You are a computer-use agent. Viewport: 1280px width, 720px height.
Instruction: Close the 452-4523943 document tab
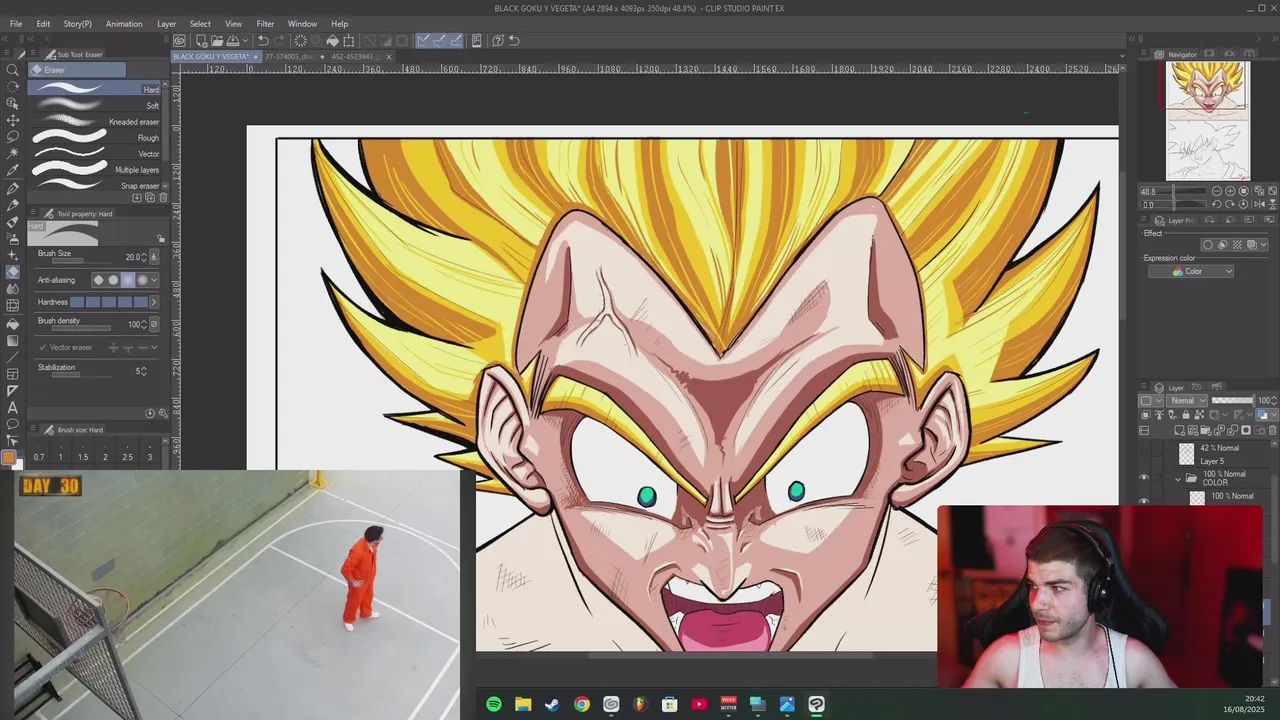coord(389,57)
